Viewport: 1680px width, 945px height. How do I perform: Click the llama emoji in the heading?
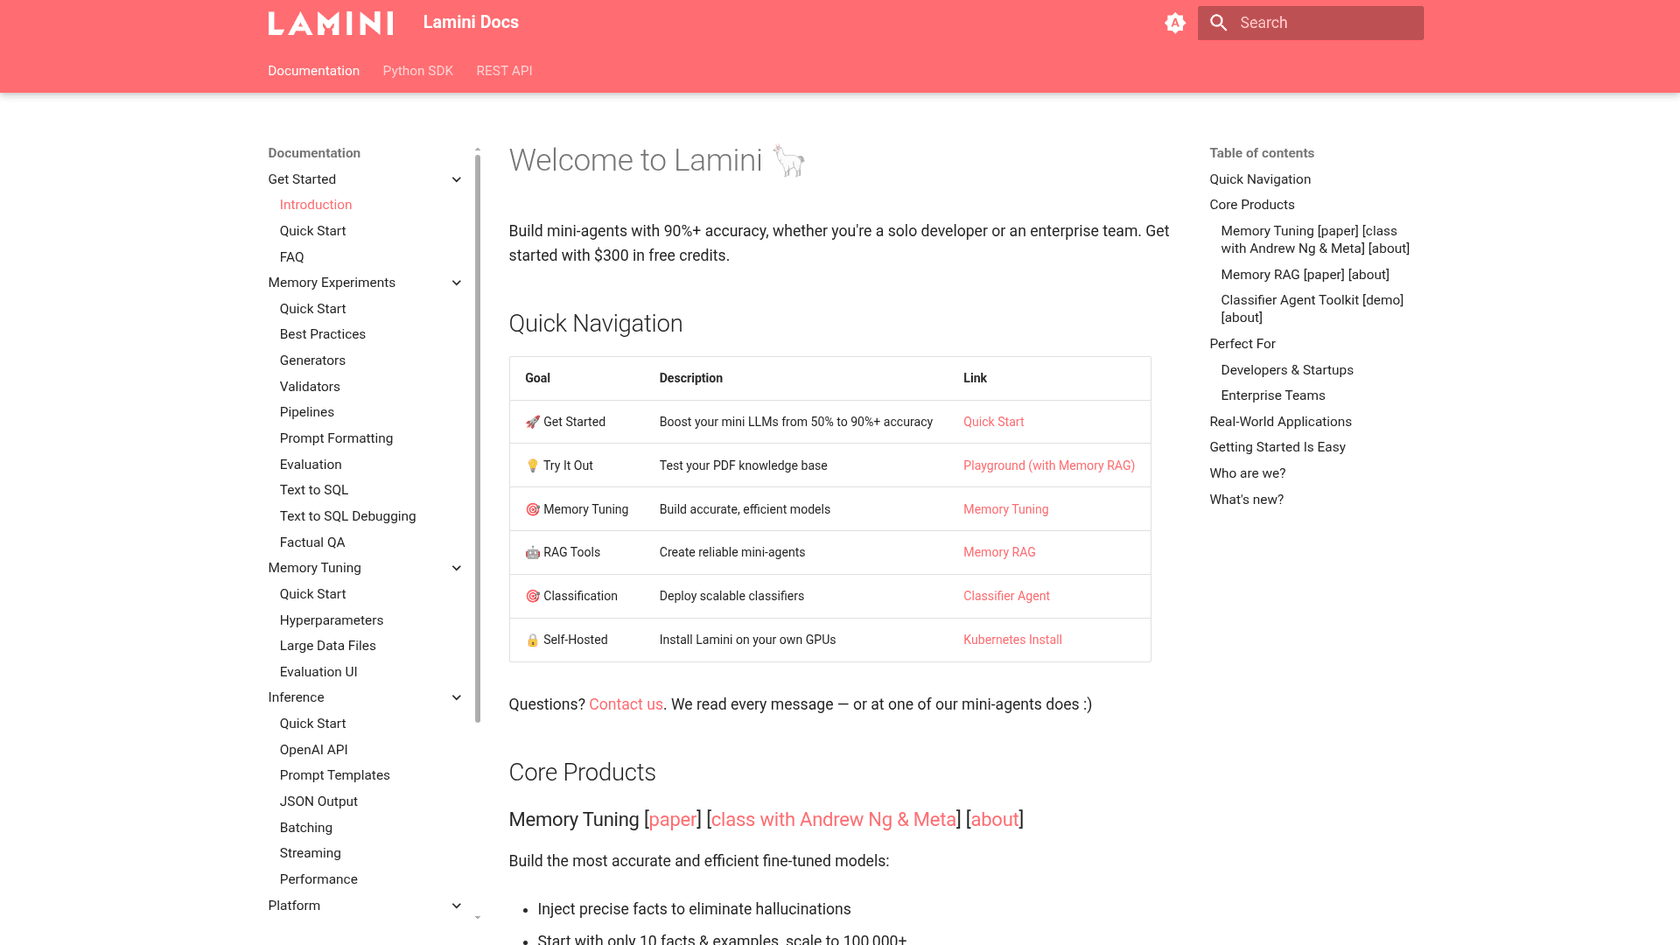pos(789,160)
